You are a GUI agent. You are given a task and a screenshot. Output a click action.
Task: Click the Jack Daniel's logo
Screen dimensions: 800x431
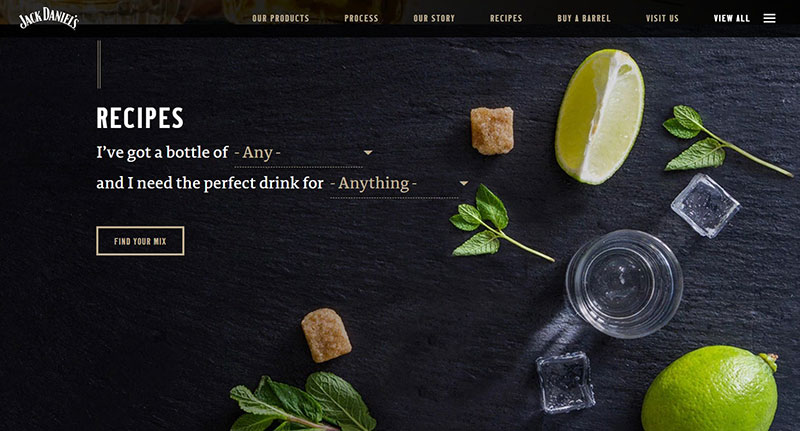49,18
